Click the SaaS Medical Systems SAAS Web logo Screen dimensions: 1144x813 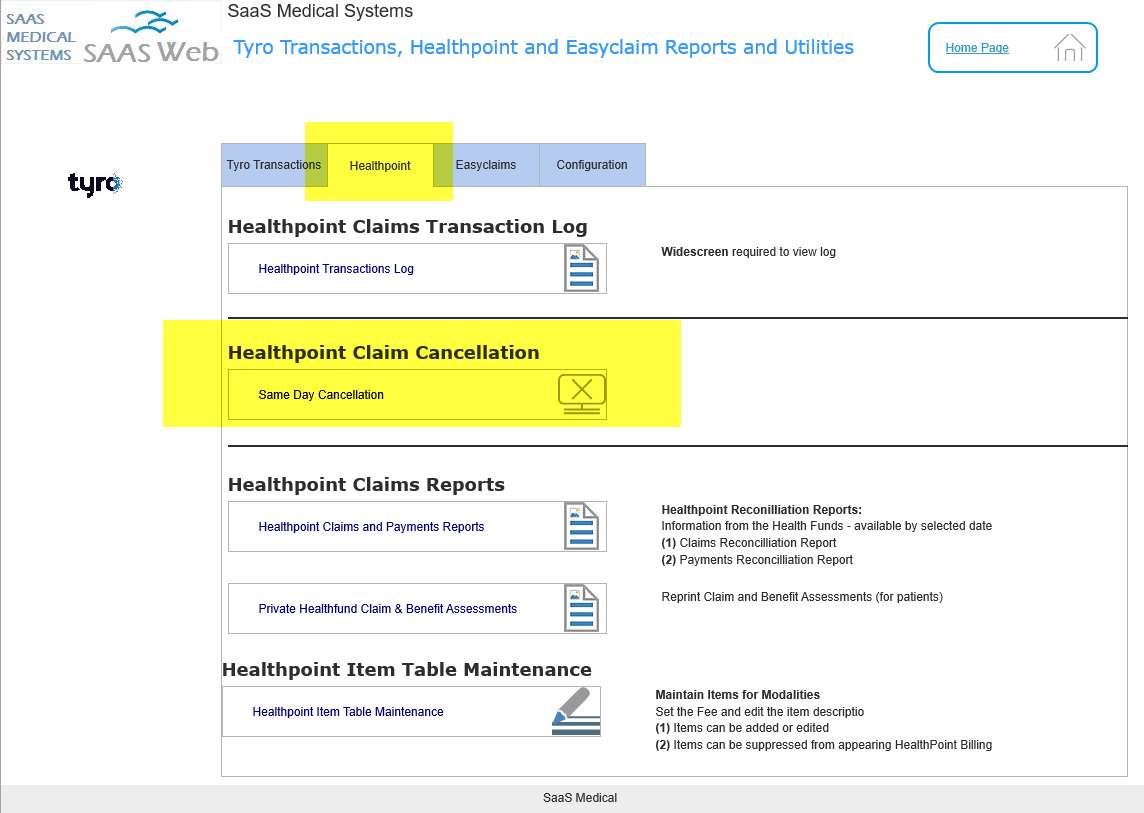tap(112, 34)
